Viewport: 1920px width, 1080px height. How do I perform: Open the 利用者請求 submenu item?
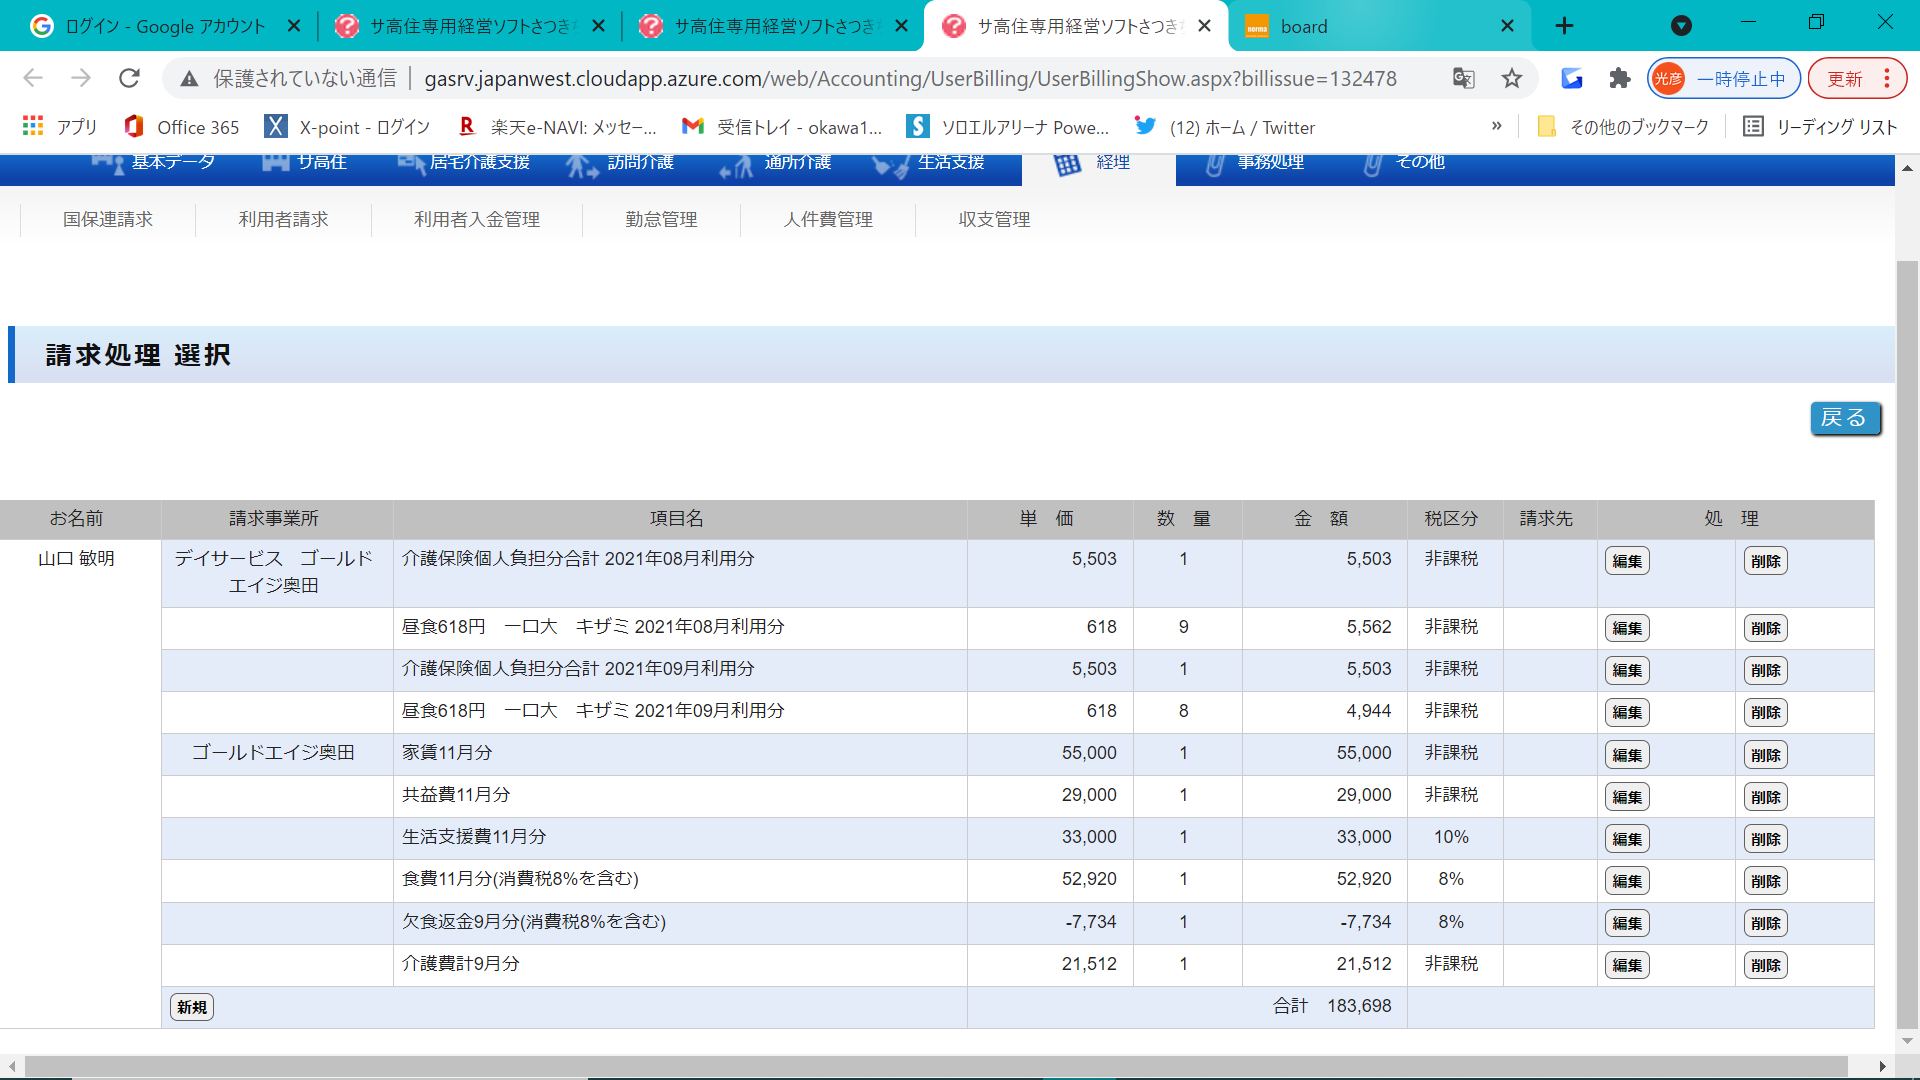tap(283, 219)
